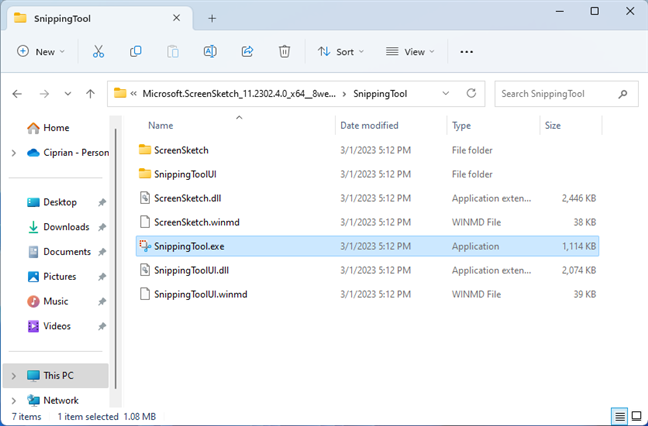Open the New dropdown menu

(x=40, y=51)
